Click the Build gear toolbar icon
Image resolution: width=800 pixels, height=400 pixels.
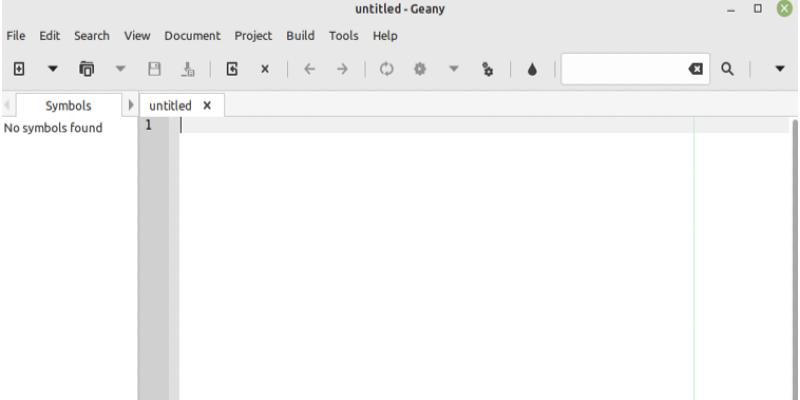tap(420, 69)
